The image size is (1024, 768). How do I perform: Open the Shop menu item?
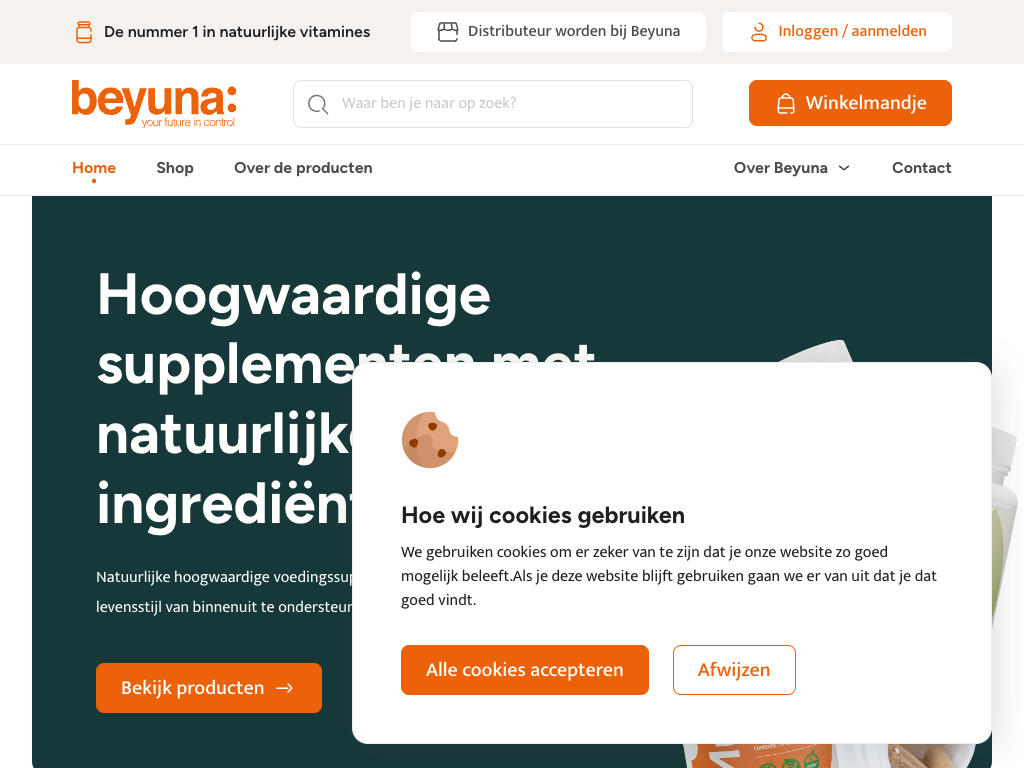click(175, 168)
